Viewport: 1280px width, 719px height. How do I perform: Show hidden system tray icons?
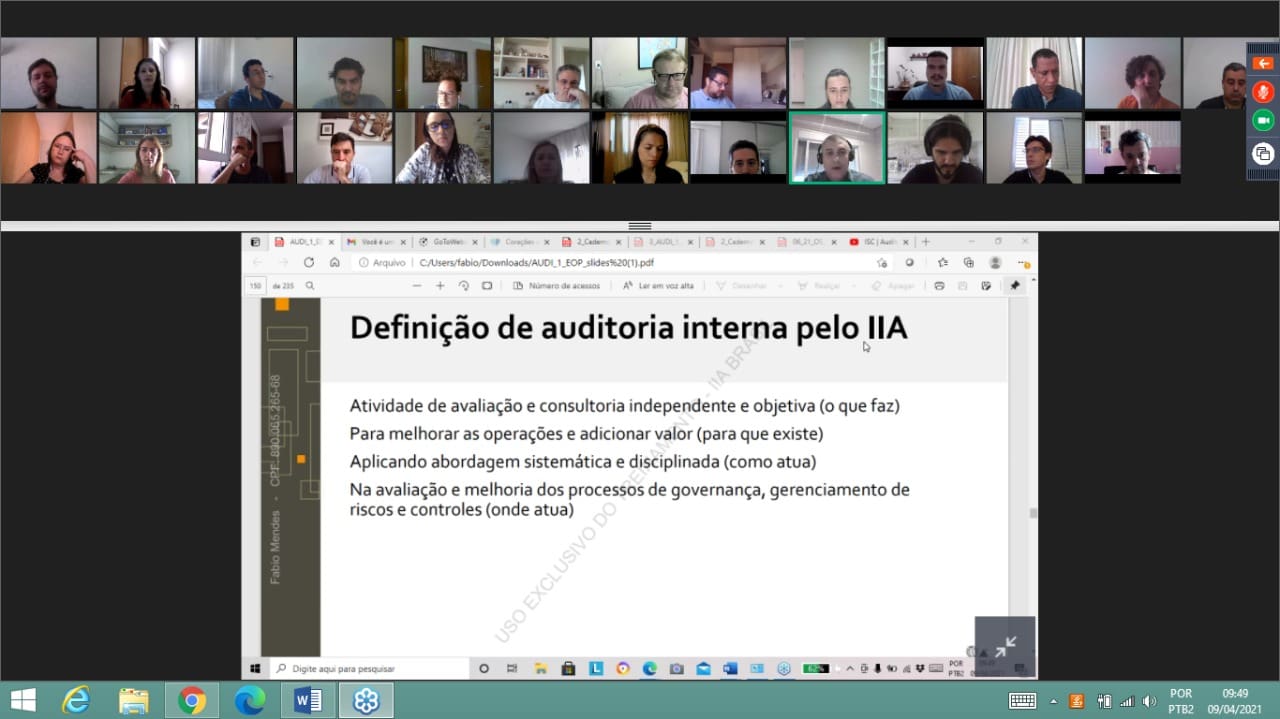coord(1052,701)
